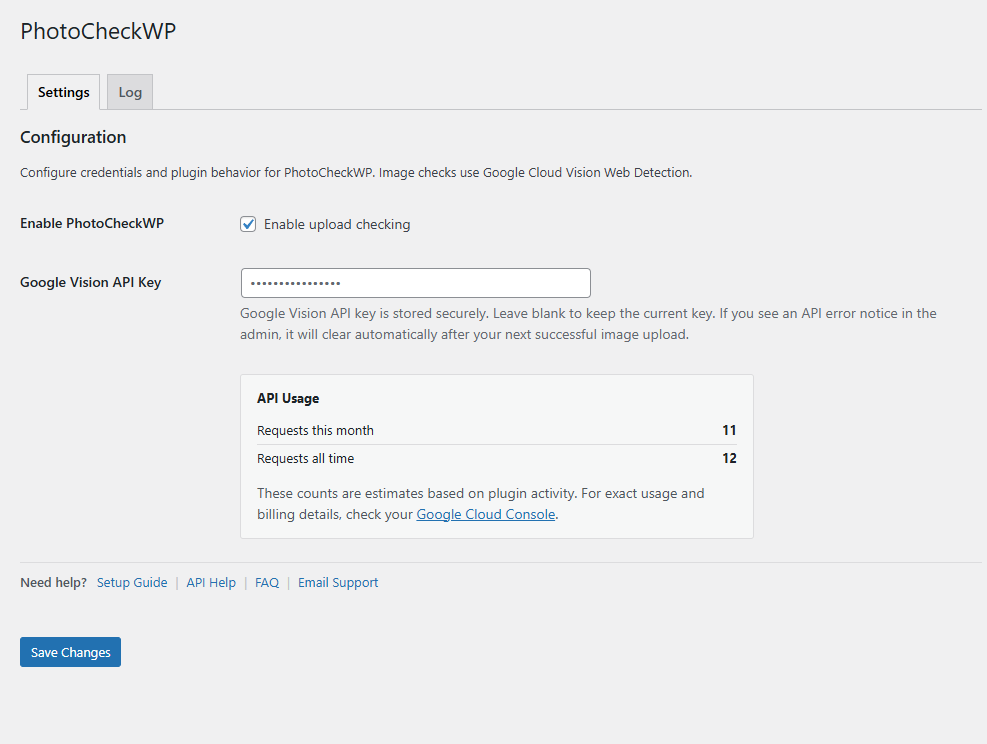Click the value 11 for monthly requests
Viewport: 987px width, 744px height.
pyautogui.click(x=729, y=431)
